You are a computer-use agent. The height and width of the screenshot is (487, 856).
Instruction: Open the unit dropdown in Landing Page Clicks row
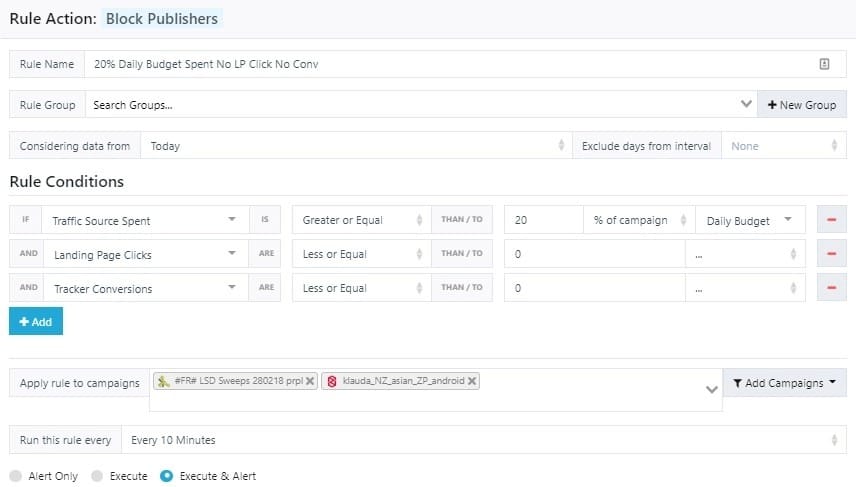[745, 254]
